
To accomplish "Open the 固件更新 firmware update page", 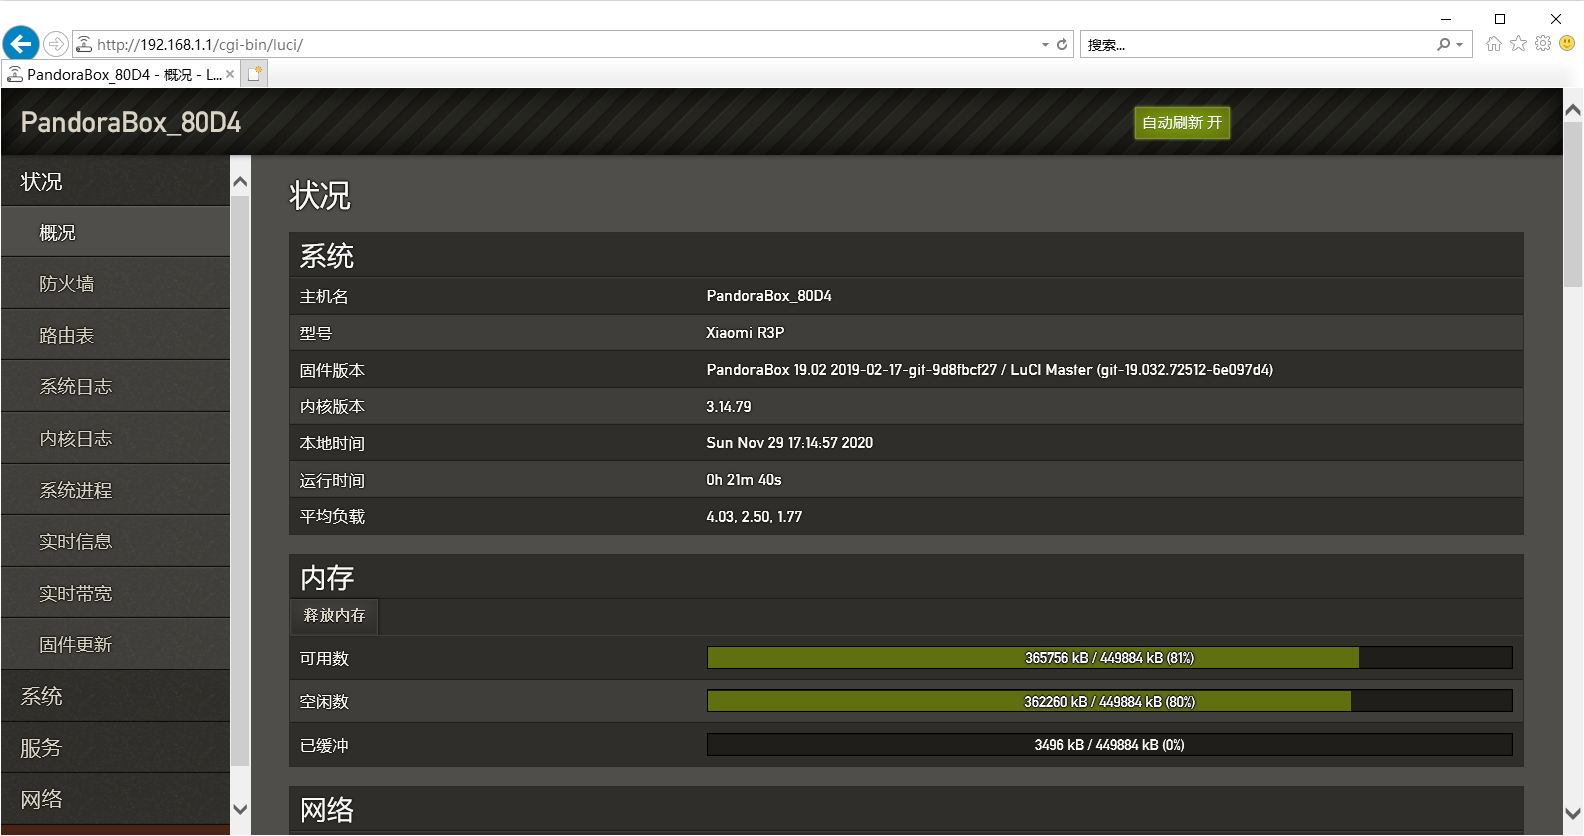I will [x=116, y=645].
